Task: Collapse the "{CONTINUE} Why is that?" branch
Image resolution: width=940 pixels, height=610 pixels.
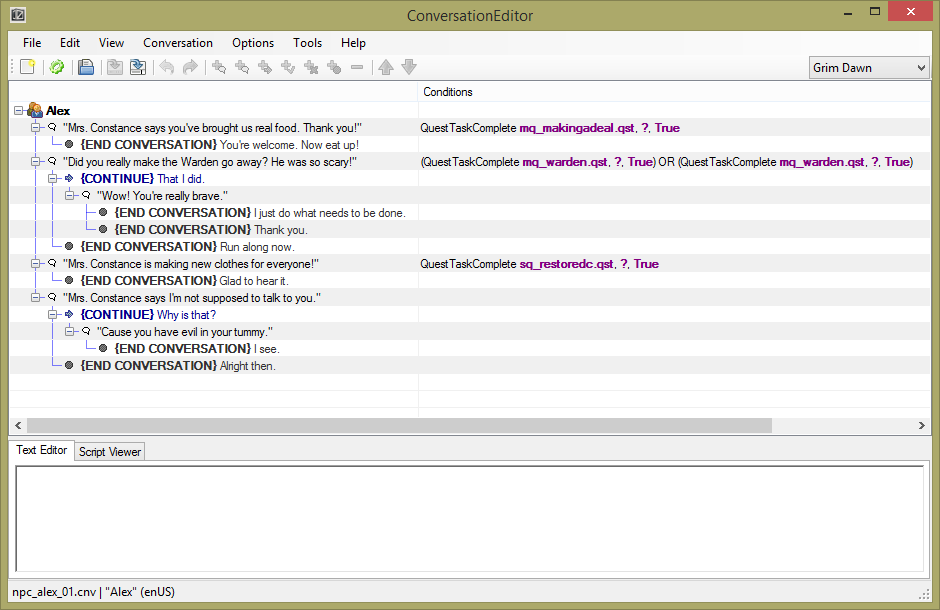Action: coord(53,314)
